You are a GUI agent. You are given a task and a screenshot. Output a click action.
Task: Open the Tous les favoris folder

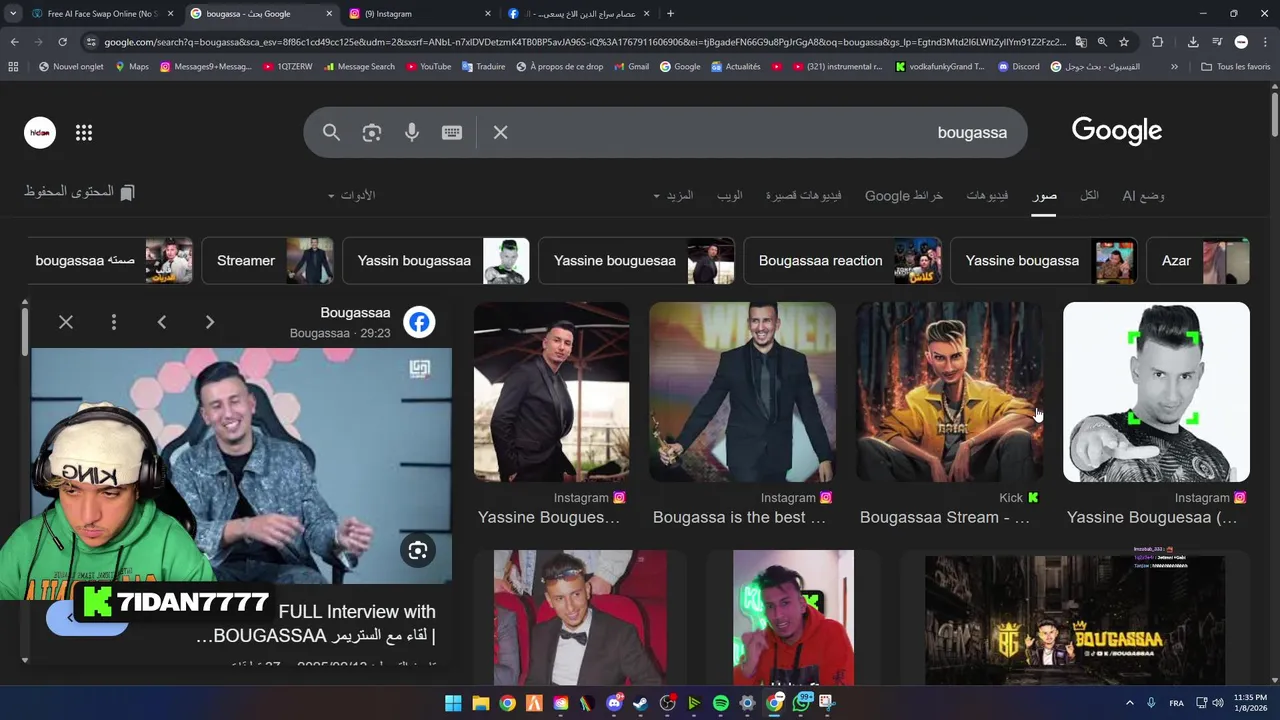[x=1236, y=67]
